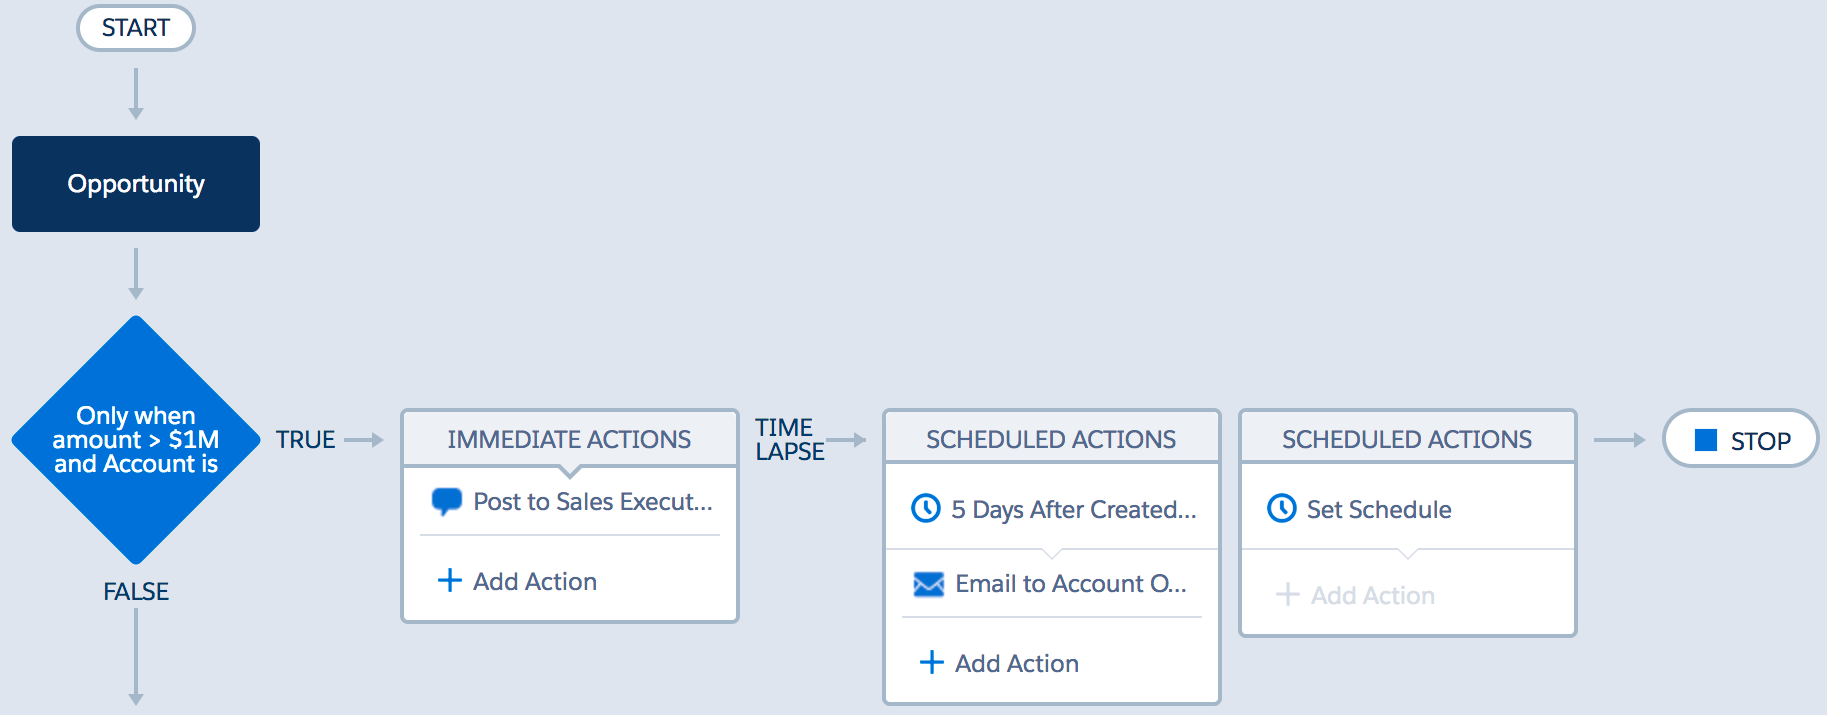Image resolution: width=1827 pixels, height=715 pixels.
Task: Select the second SCHEDULED ACTIONS header
Action: pos(1407,440)
